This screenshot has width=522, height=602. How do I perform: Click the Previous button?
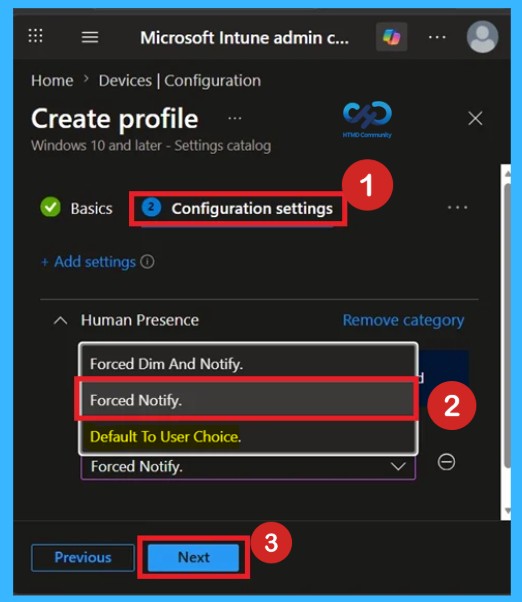pos(83,557)
